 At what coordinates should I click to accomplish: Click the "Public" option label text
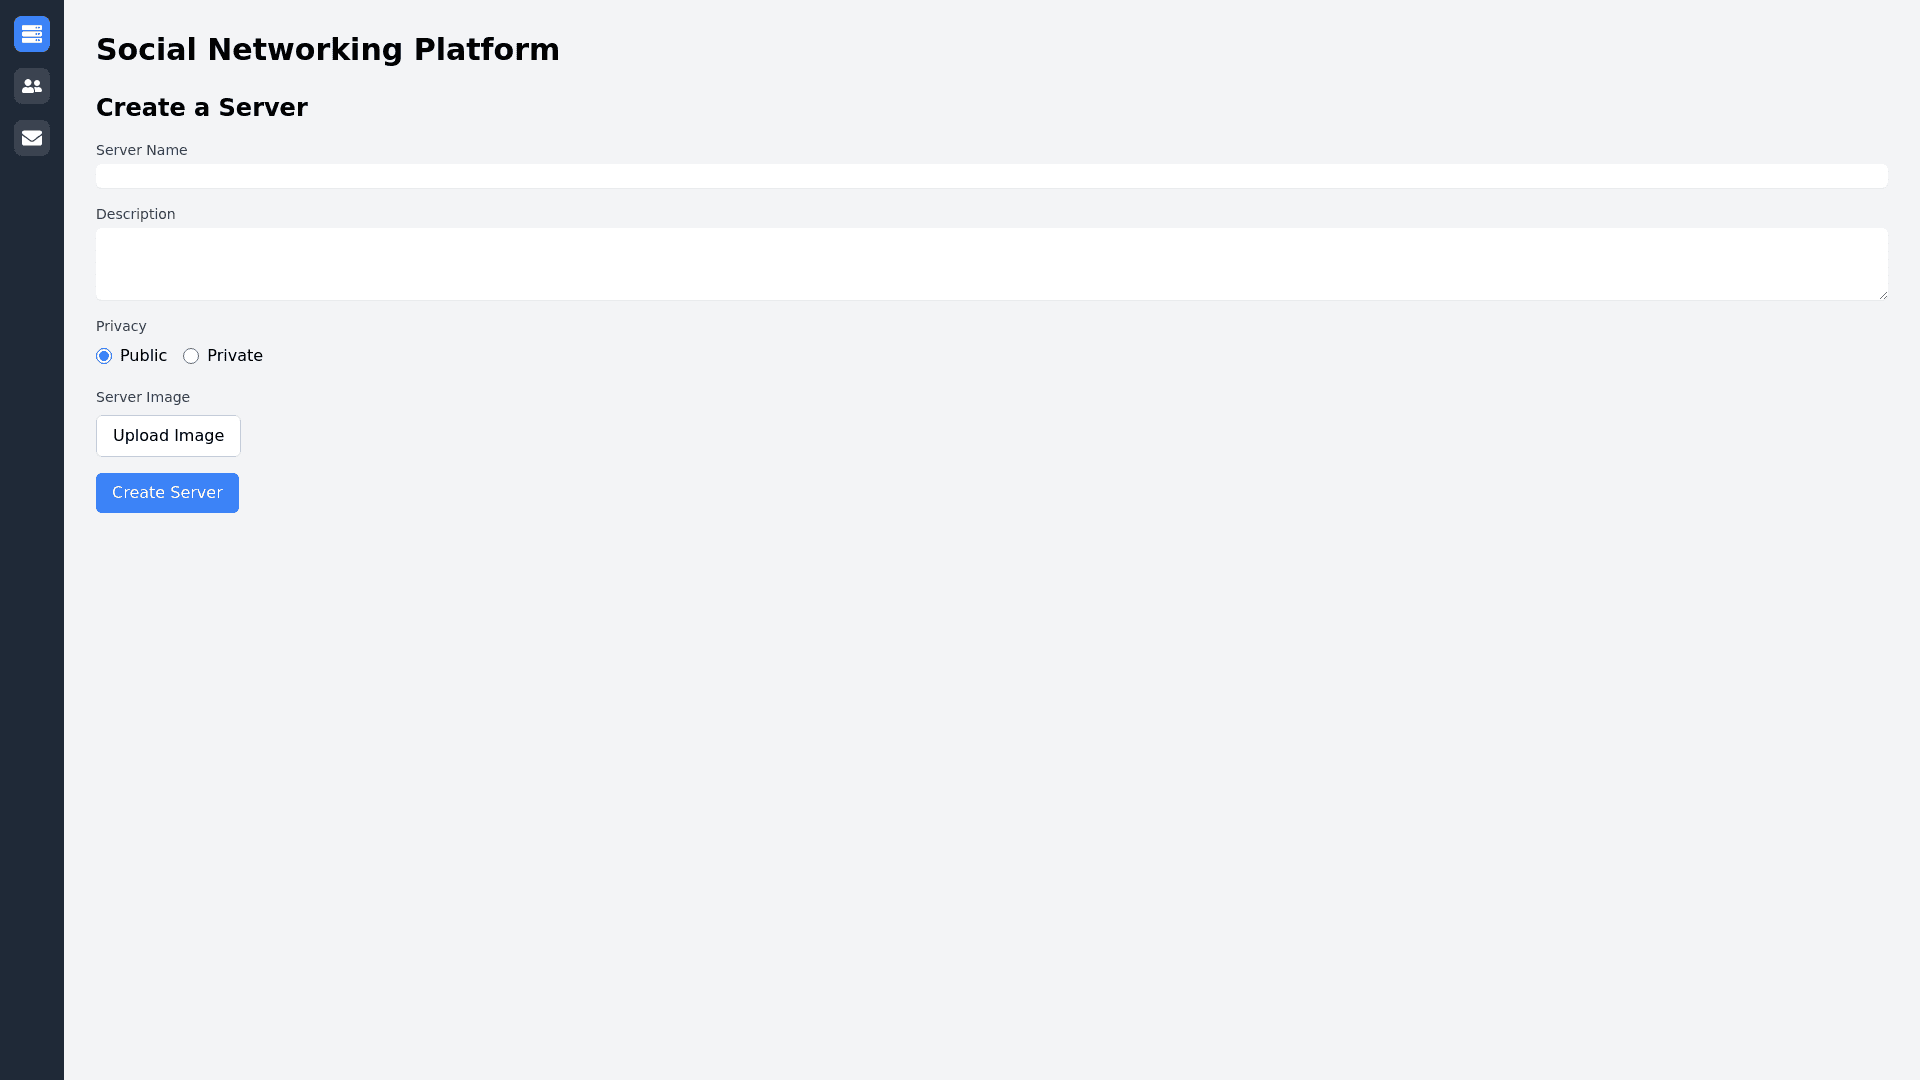pos(143,356)
